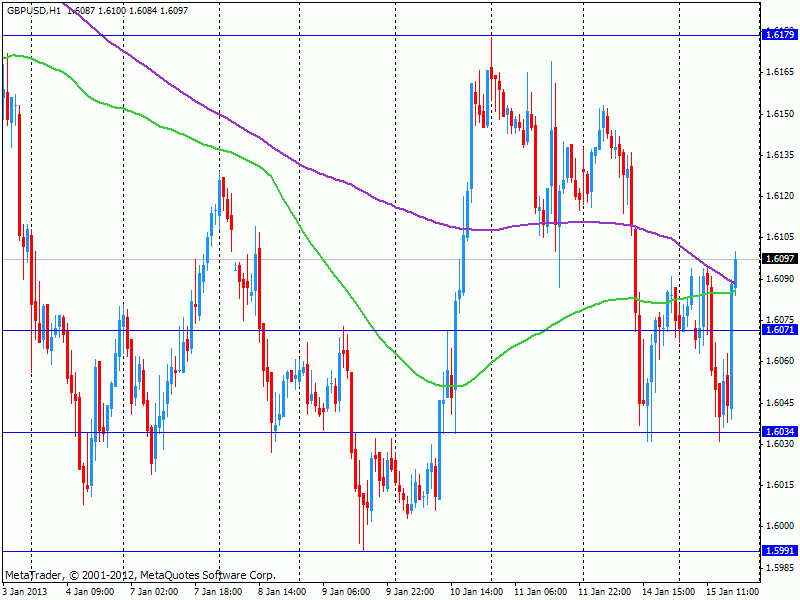Viewport: 800px width, 600px height.
Task: Click the MetaTrader copyright text
Action: click(140, 576)
